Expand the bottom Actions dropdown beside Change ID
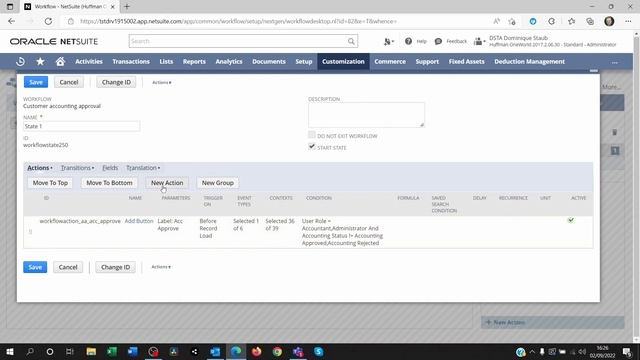Image resolution: width=640 pixels, height=360 pixels. coord(161,267)
